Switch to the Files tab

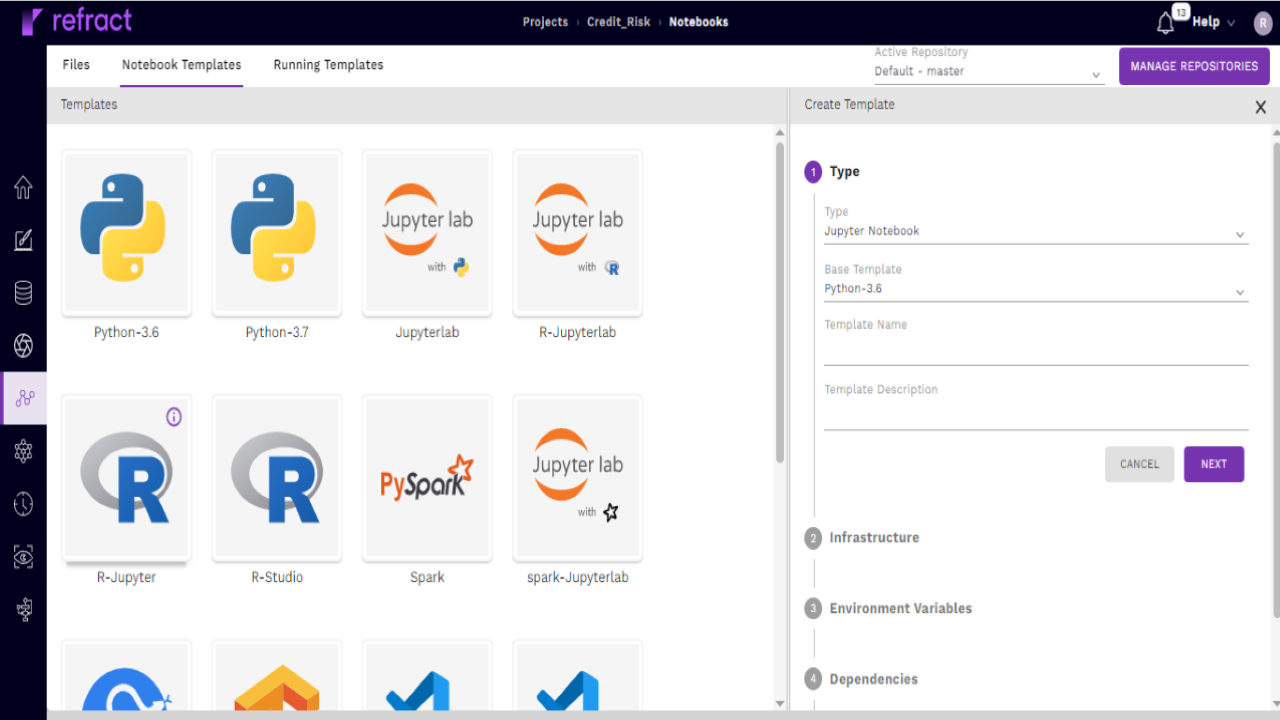tap(76, 65)
